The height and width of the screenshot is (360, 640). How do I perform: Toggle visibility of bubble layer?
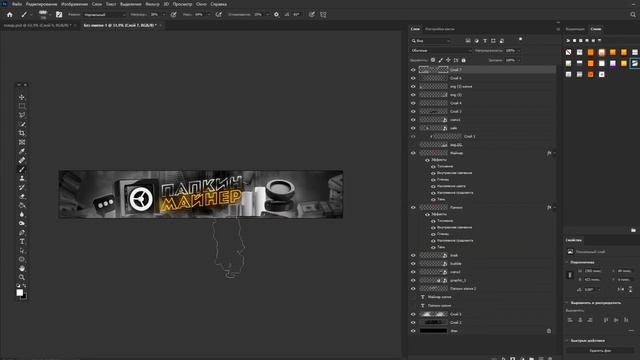[x=413, y=264]
